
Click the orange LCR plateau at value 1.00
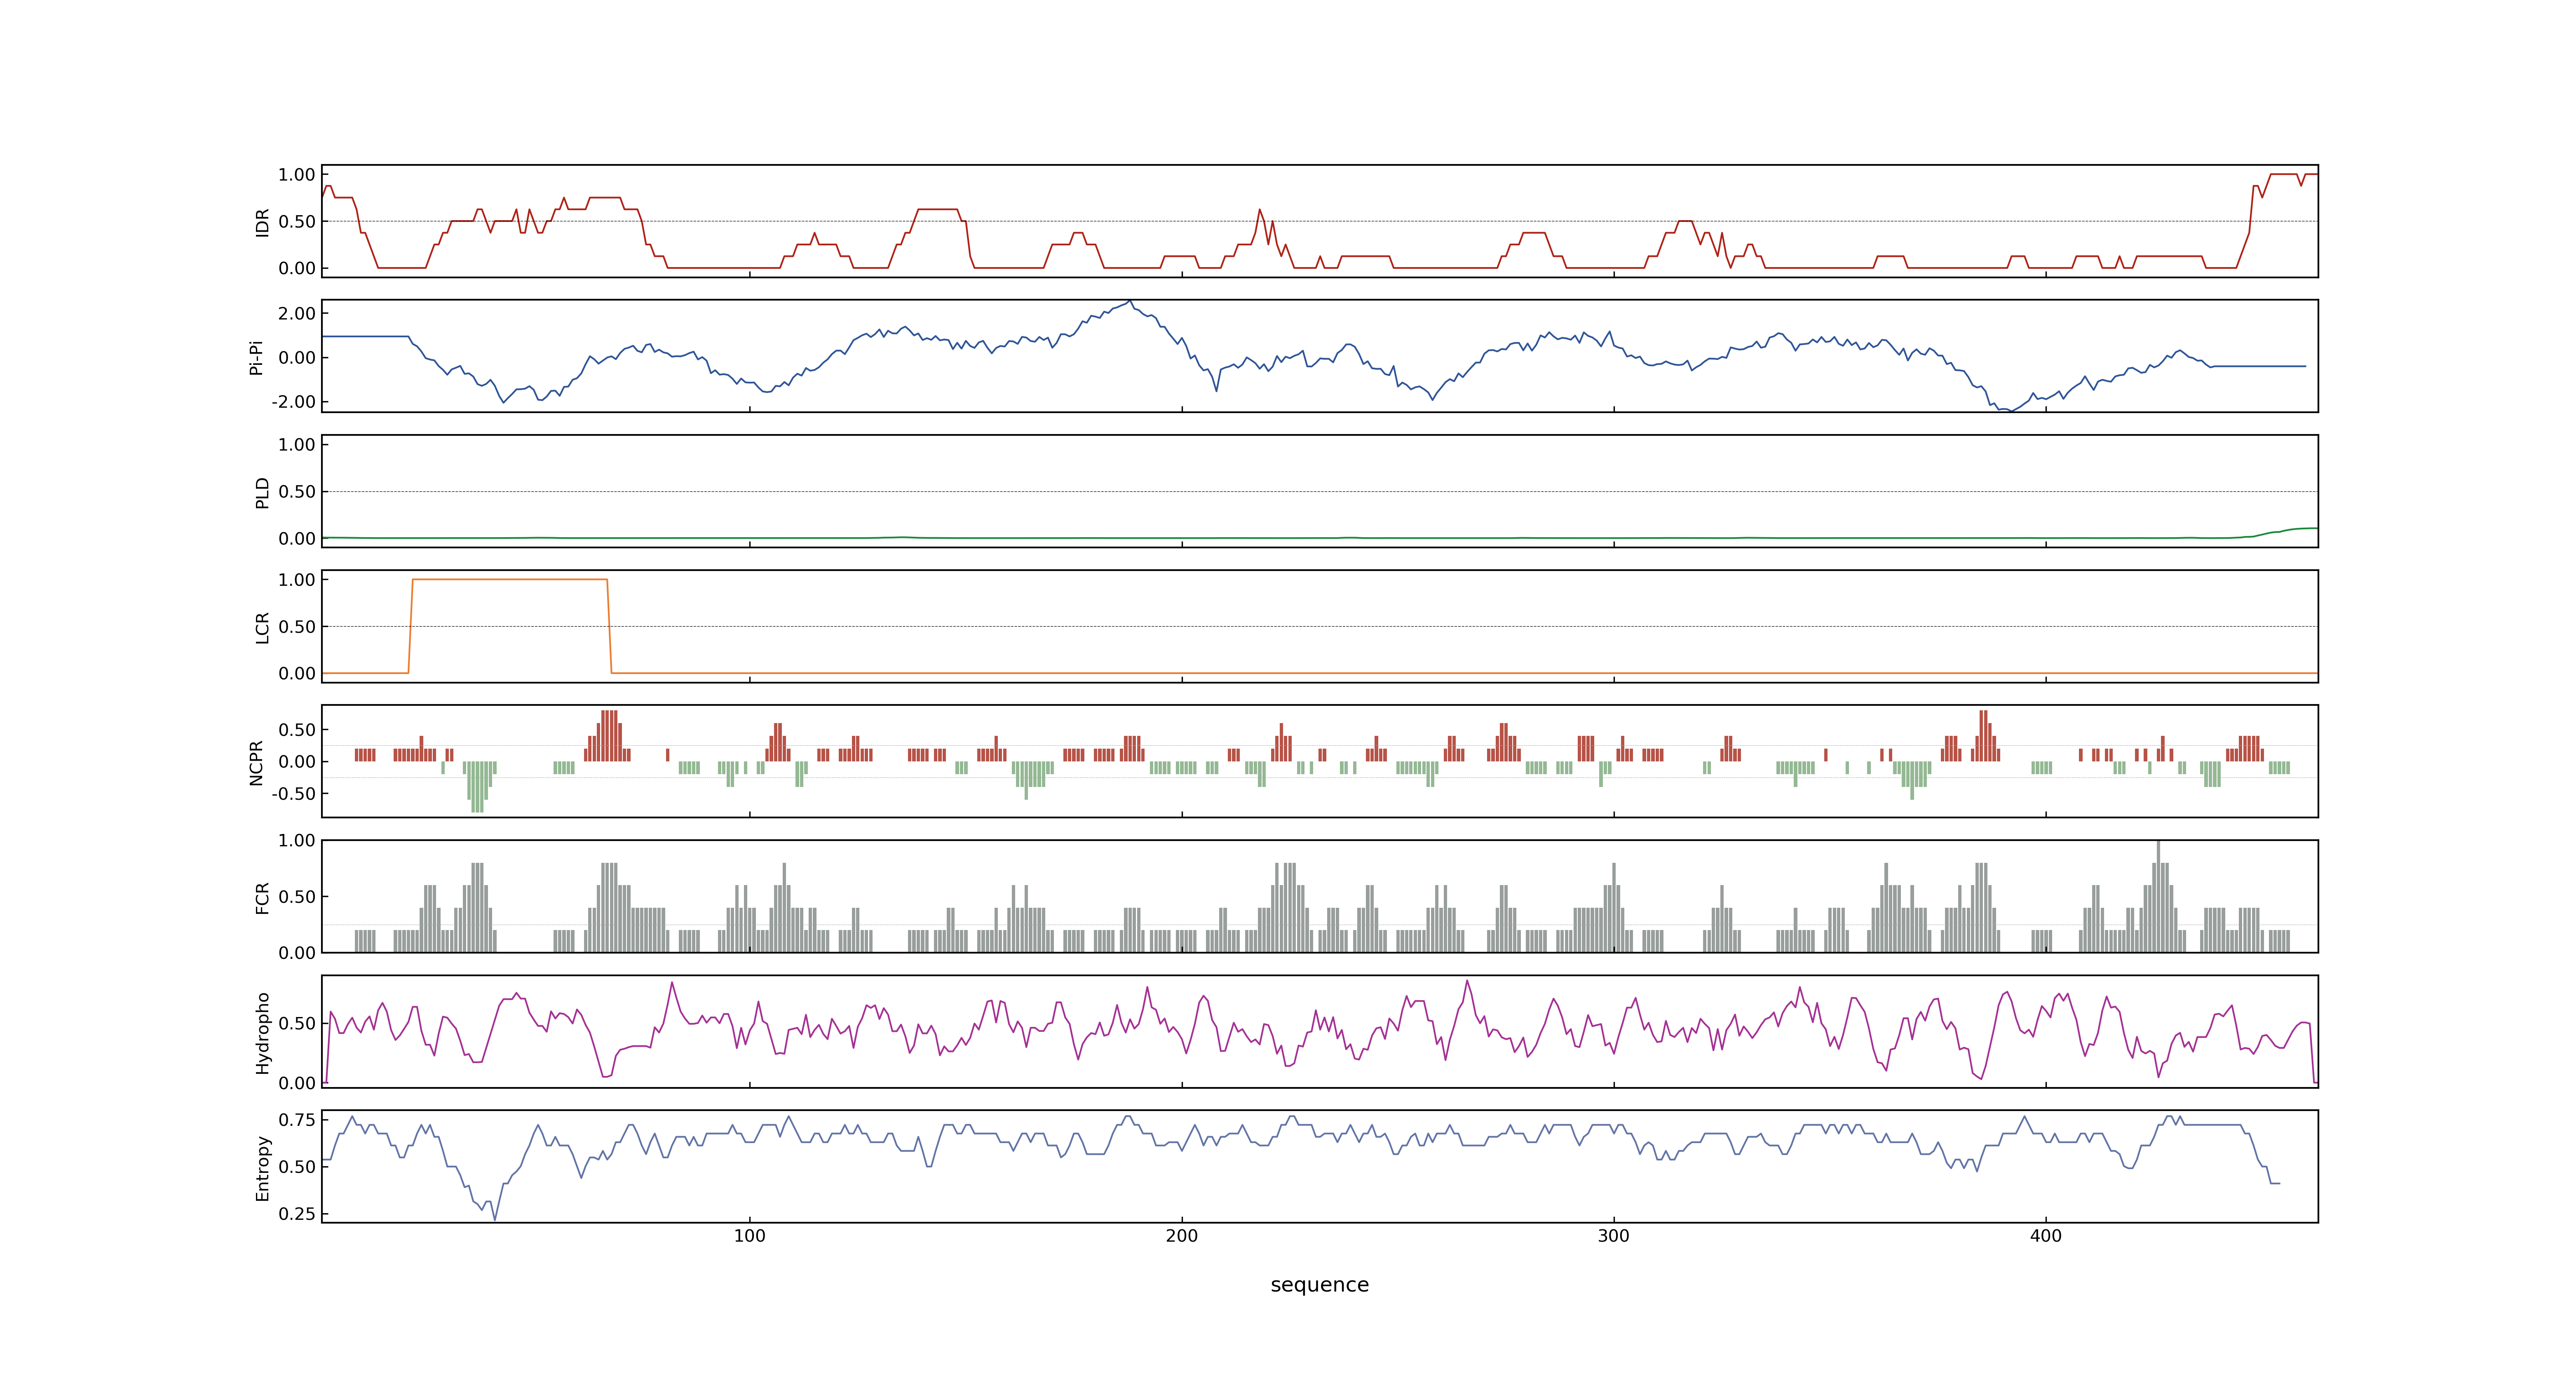[x=510, y=579]
